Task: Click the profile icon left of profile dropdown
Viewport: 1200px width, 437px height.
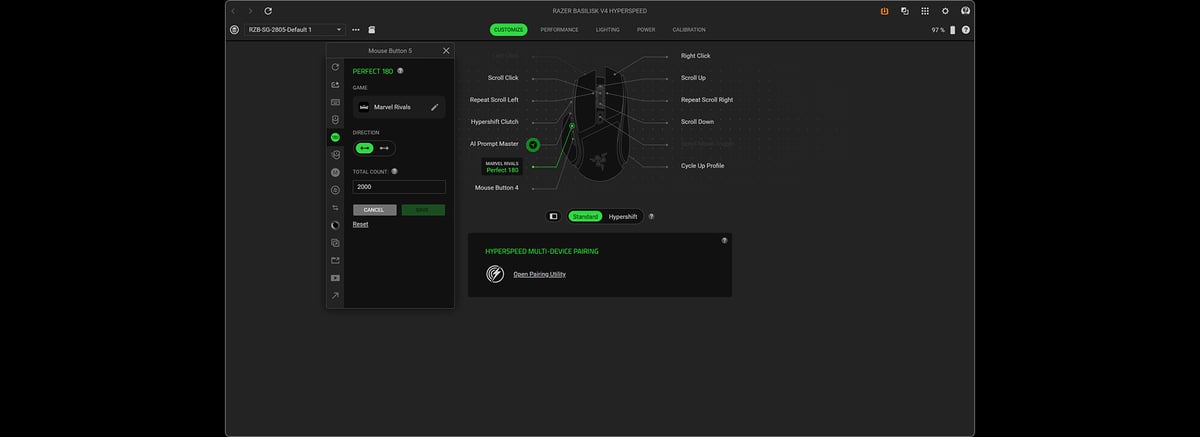Action: pyautogui.click(x=234, y=30)
